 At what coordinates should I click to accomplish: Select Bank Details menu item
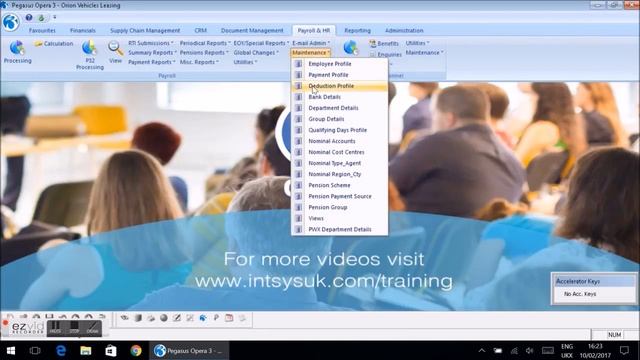pos(340,97)
